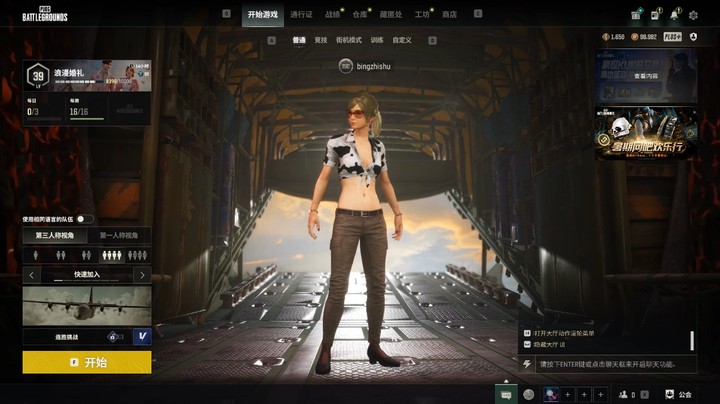Open the 藏匿处 tab
This screenshot has width=720, height=404.
tap(391, 15)
